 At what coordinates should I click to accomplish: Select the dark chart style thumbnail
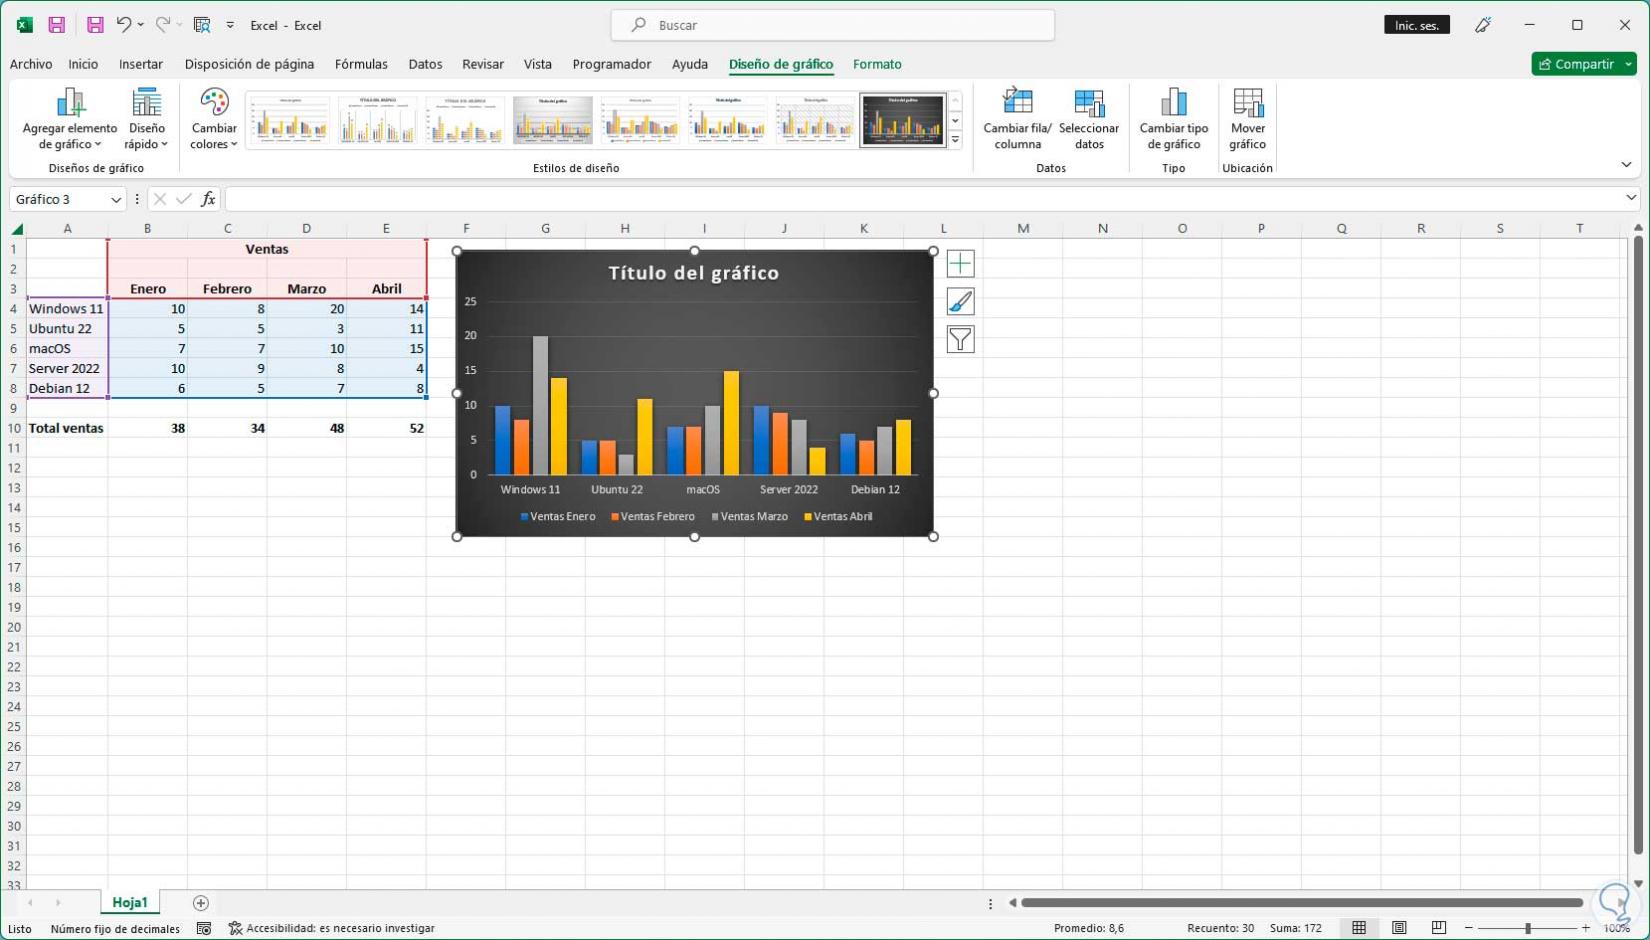pyautogui.click(x=903, y=120)
